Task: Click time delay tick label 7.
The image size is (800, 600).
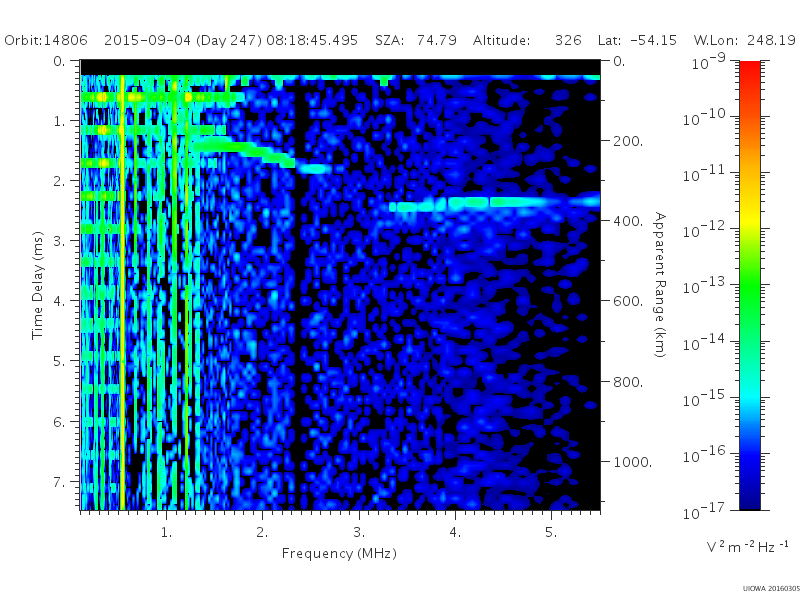Action: click(60, 482)
